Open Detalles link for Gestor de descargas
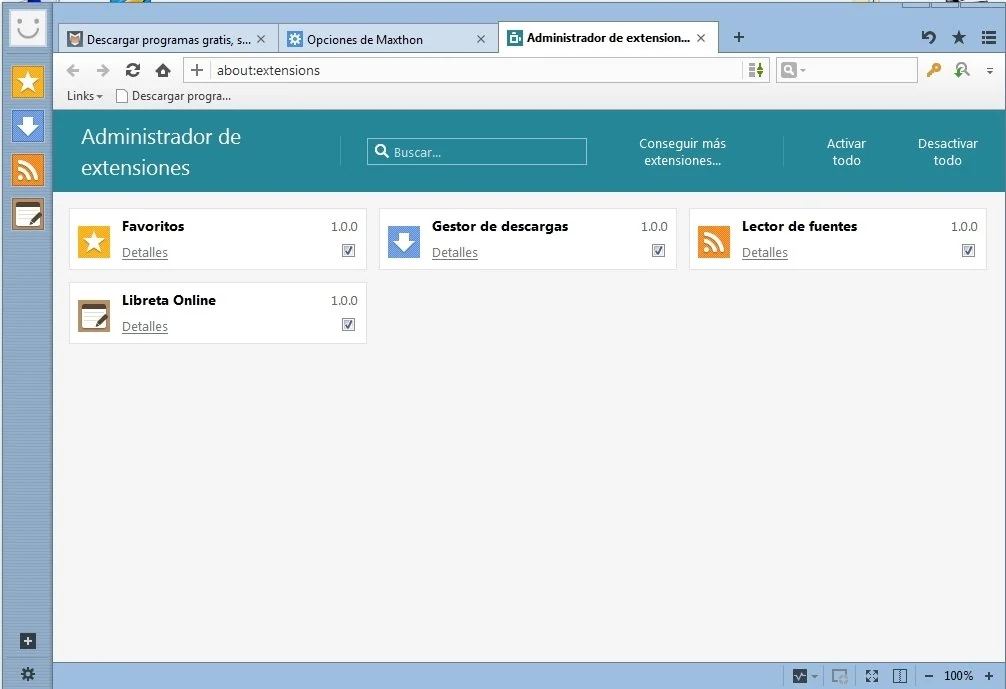The height and width of the screenshot is (689, 1006). tap(455, 253)
